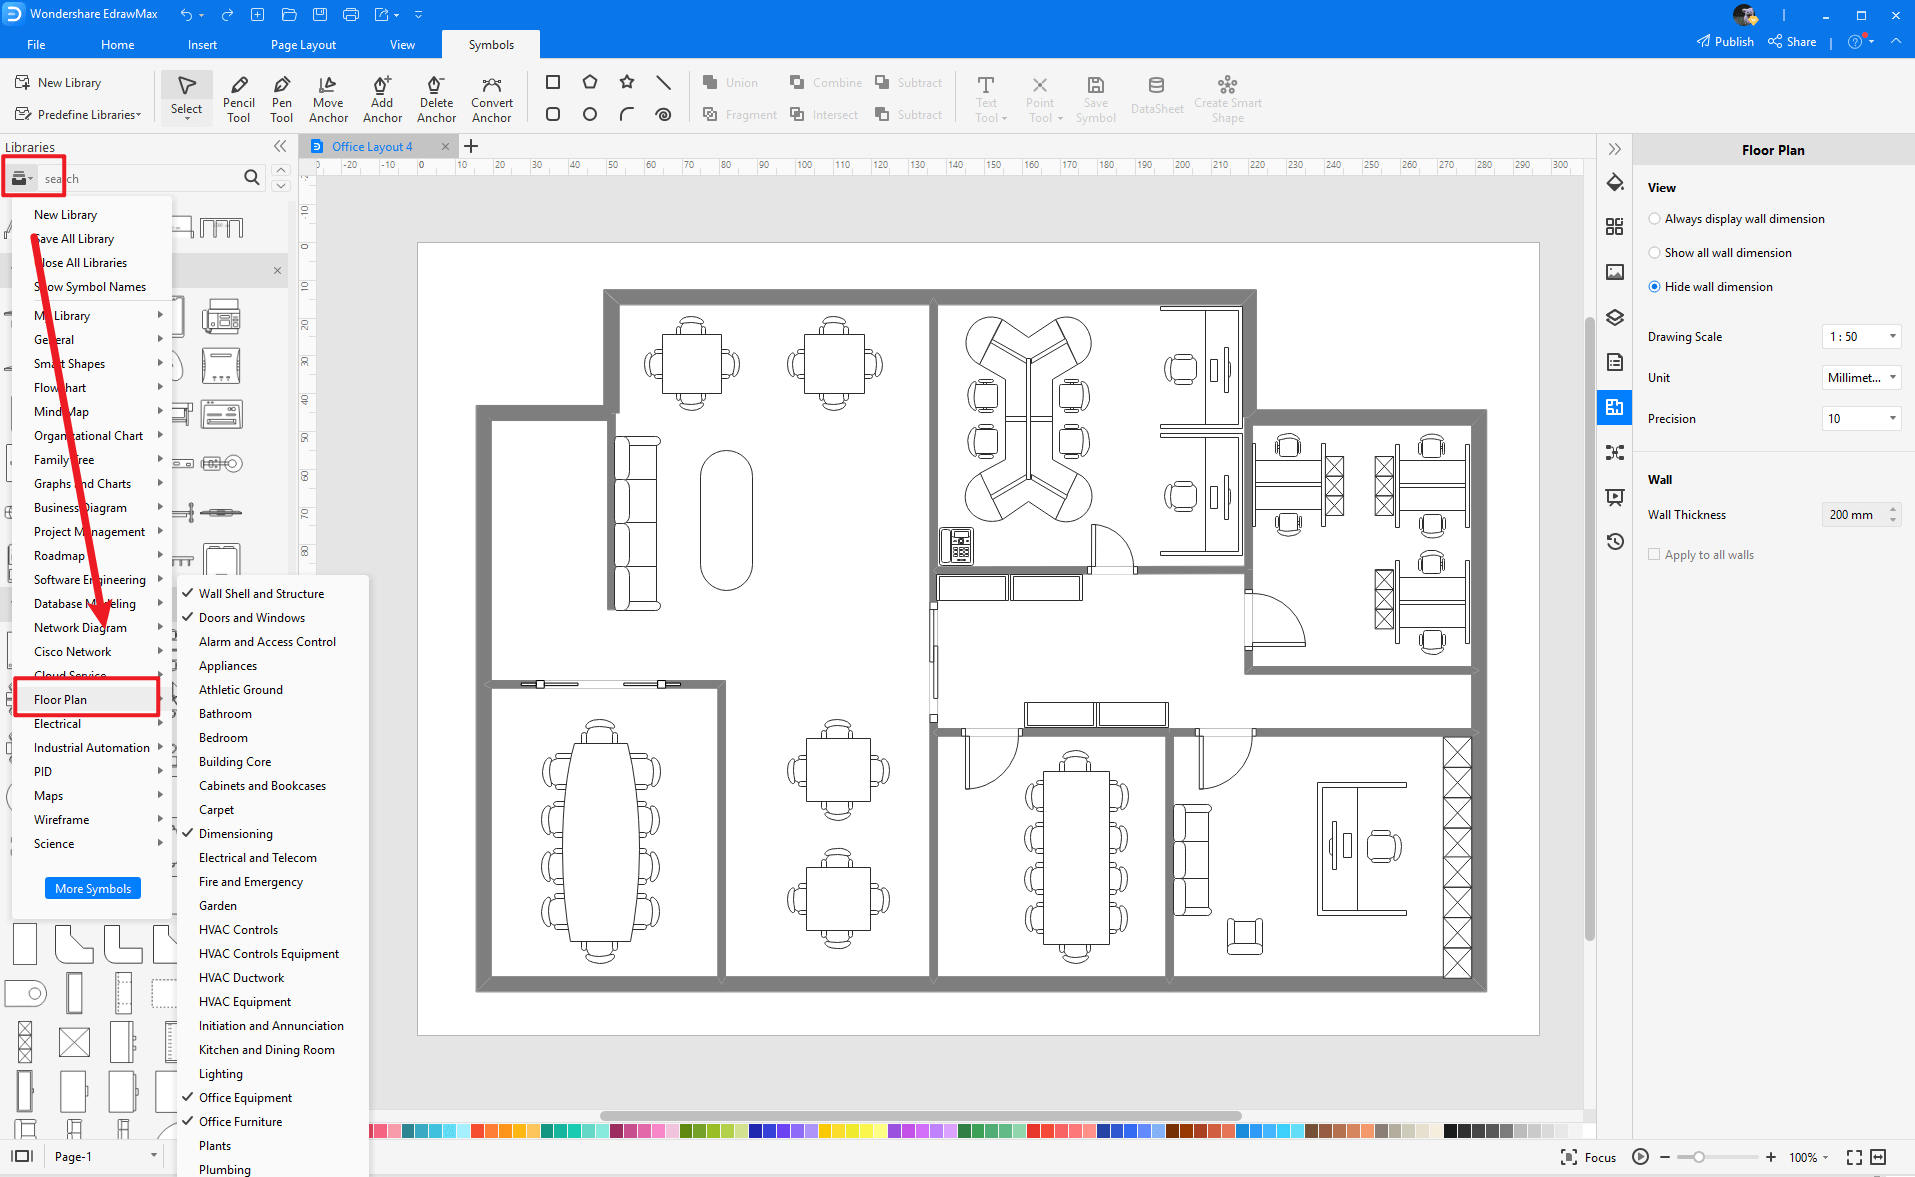The height and width of the screenshot is (1177, 1915).
Task: Choose the Pen Tool
Action: [x=282, y=98]
